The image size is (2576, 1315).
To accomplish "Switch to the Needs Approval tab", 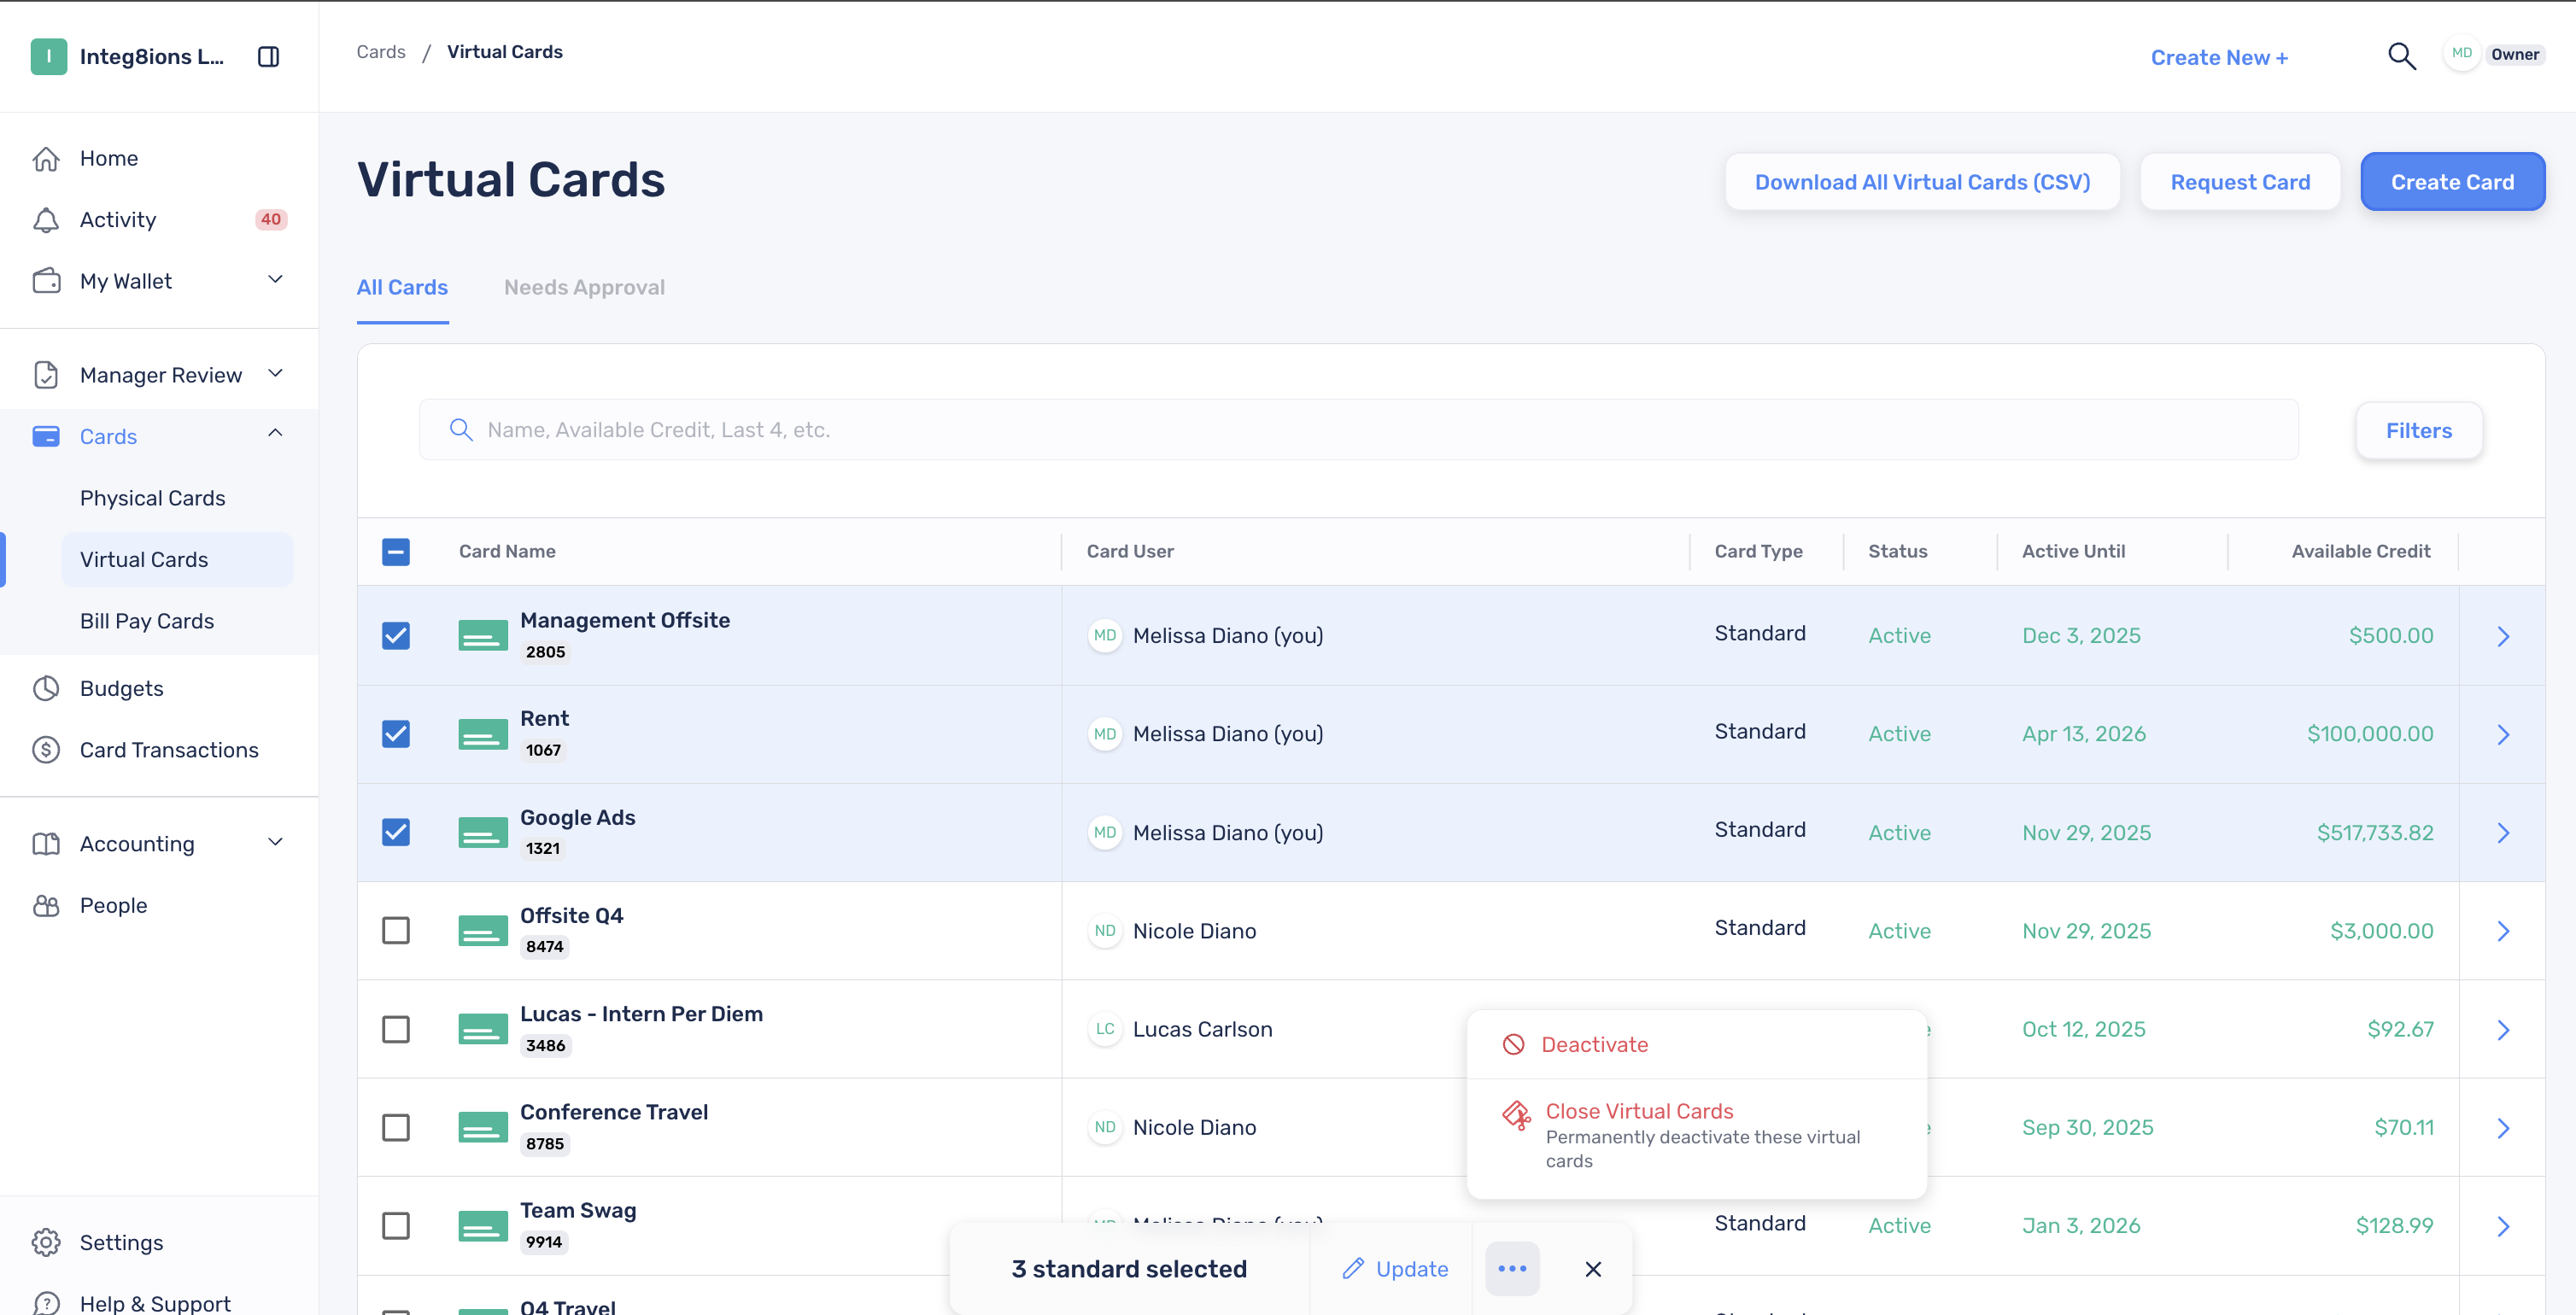I will [584, 288].
